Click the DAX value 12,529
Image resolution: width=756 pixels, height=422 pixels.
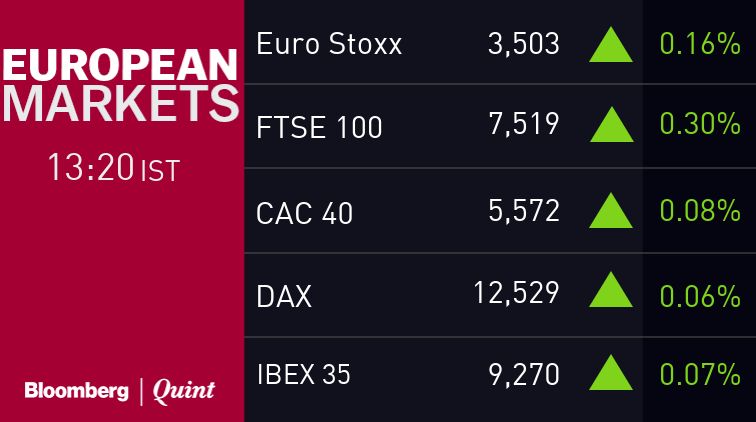pyautogui.click(x=516, y=295)
